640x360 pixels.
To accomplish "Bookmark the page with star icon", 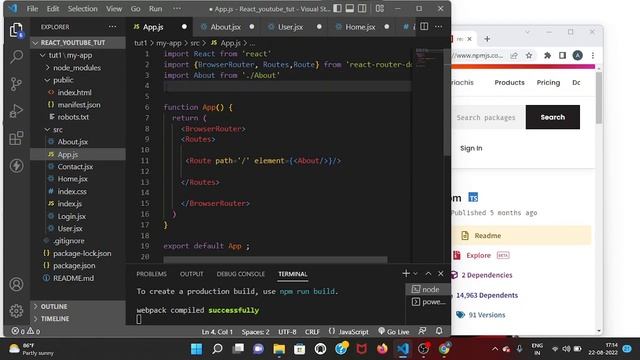I will click(x=529, y=56).
